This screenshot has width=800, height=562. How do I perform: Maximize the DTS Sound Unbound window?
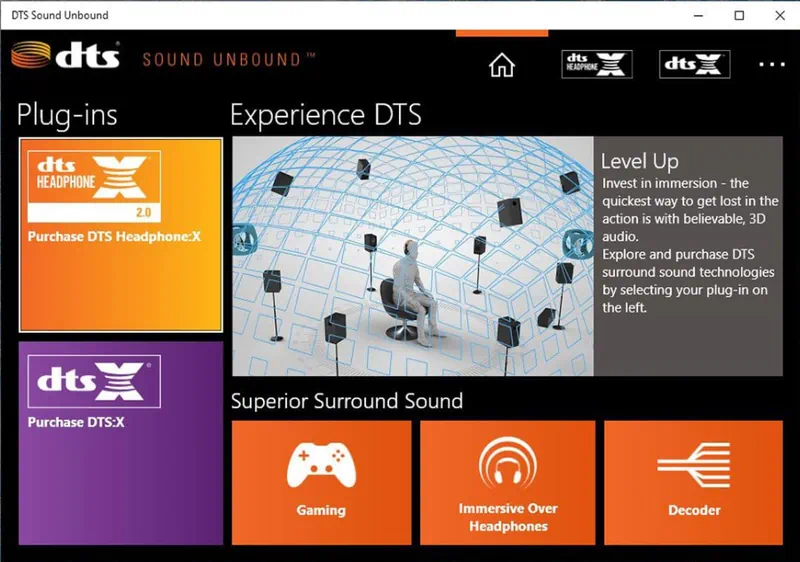(x=739, y=15)
